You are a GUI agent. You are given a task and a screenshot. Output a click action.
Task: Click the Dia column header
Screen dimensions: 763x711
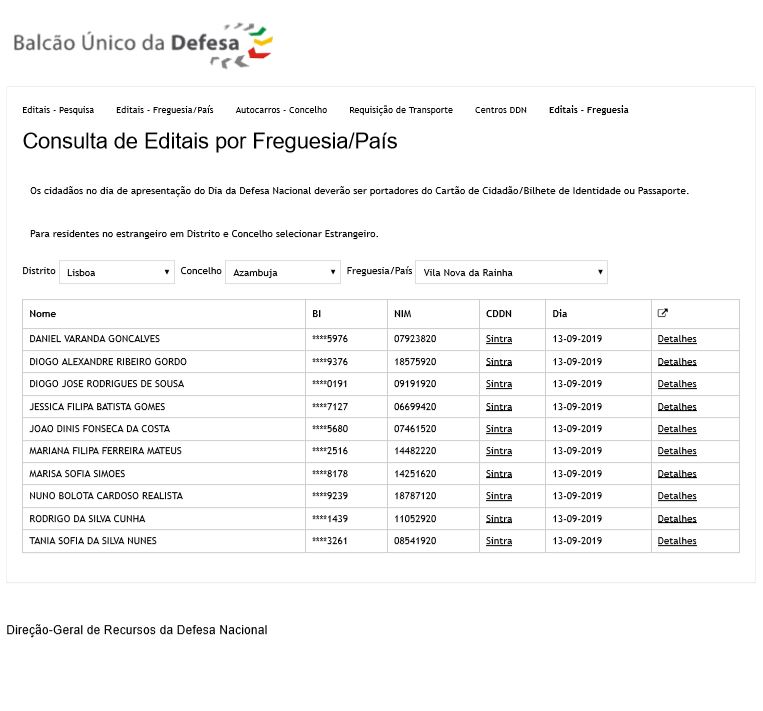pos(559,314)
